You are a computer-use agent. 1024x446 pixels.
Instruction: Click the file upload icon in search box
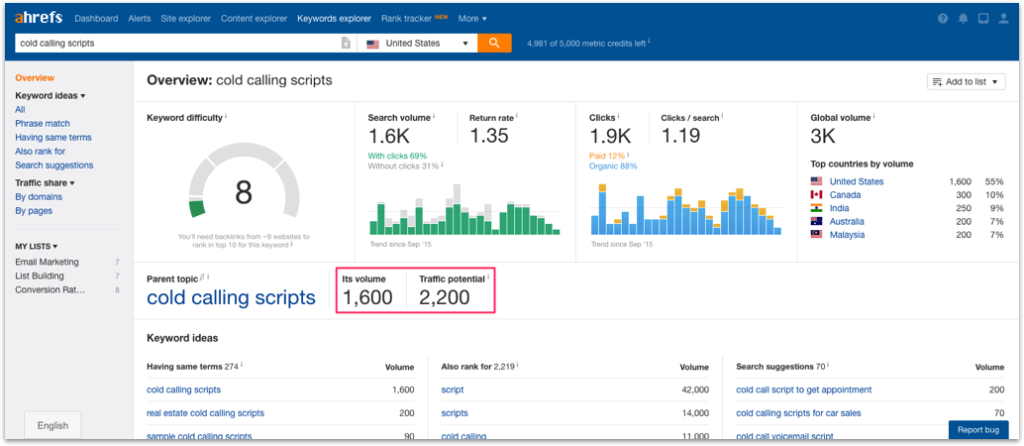346,43
